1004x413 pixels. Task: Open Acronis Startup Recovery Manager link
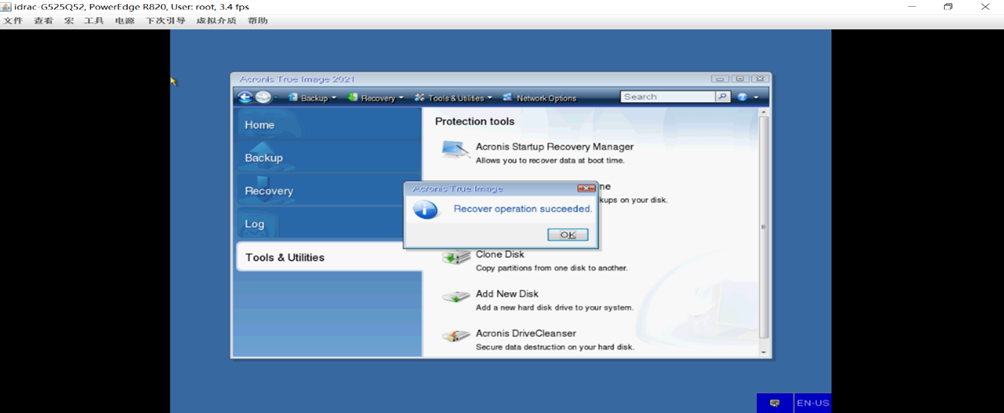click(555, 147)
